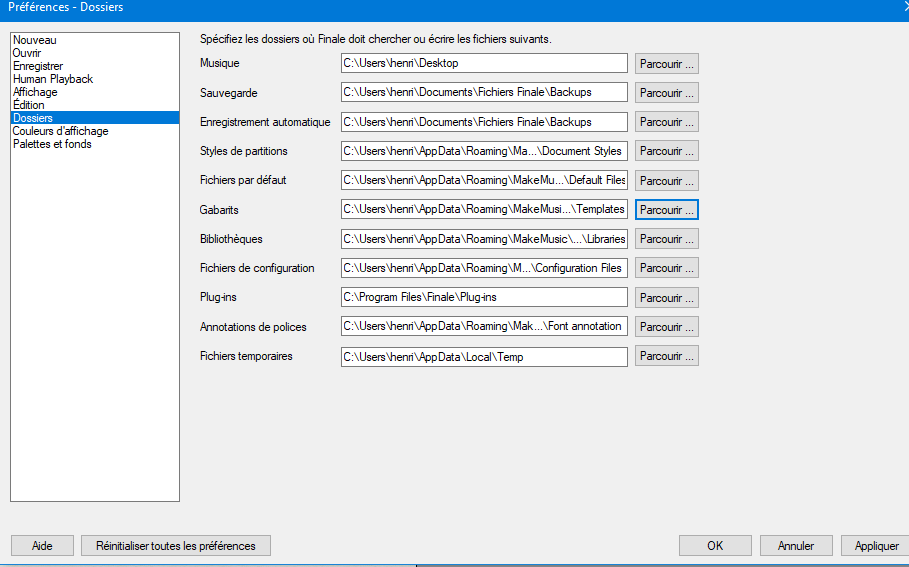Viewport: 909px width, 567px height.
Task: Browse for Enregistrement automatique folder
Action: pyautogui.click(x=666, y=122)
